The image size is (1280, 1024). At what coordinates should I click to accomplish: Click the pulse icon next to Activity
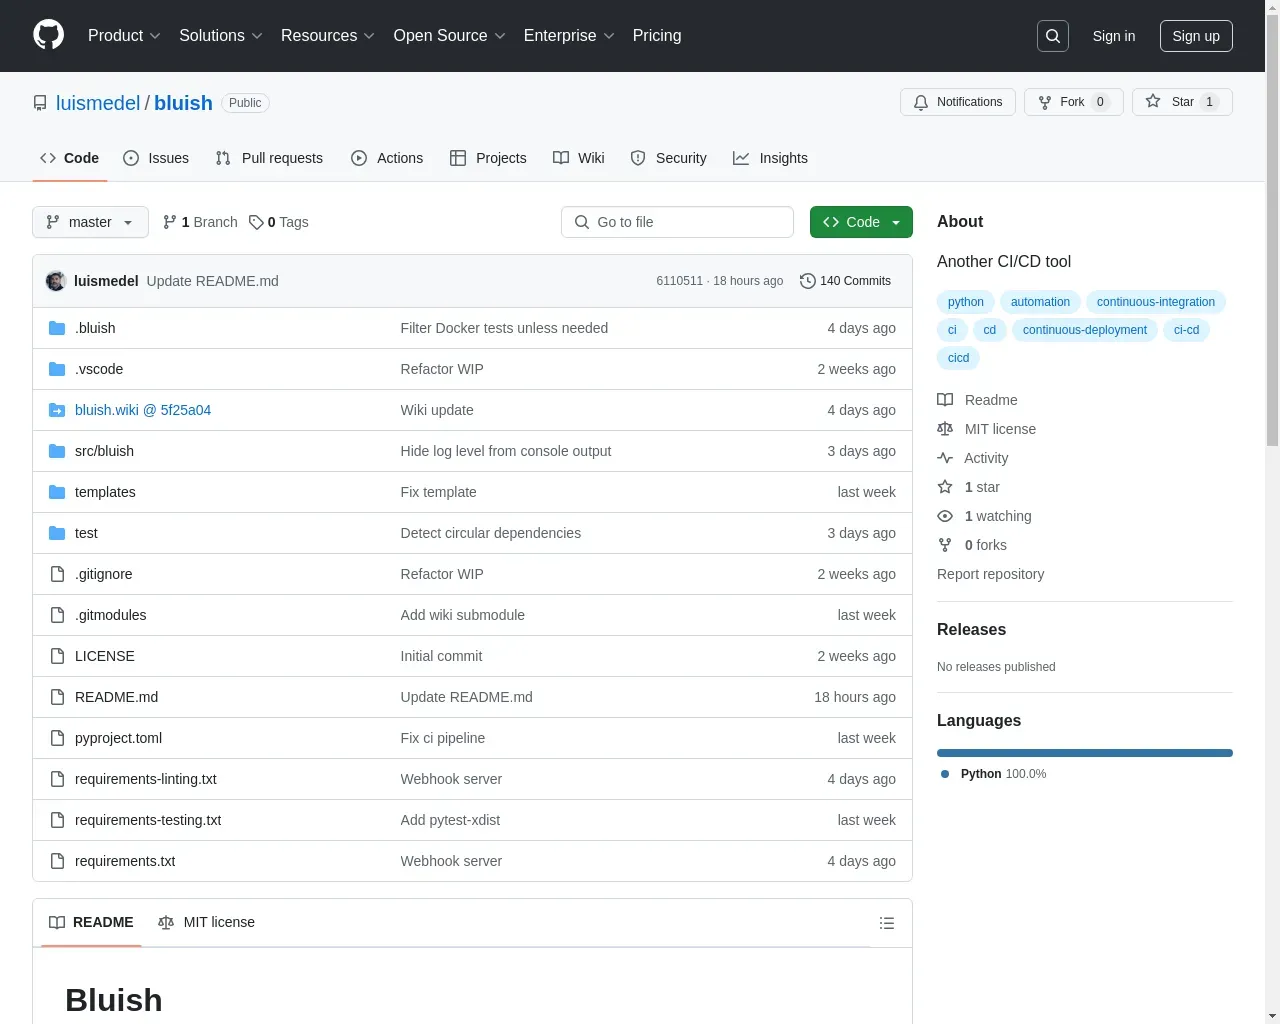(x=945, y=458)
